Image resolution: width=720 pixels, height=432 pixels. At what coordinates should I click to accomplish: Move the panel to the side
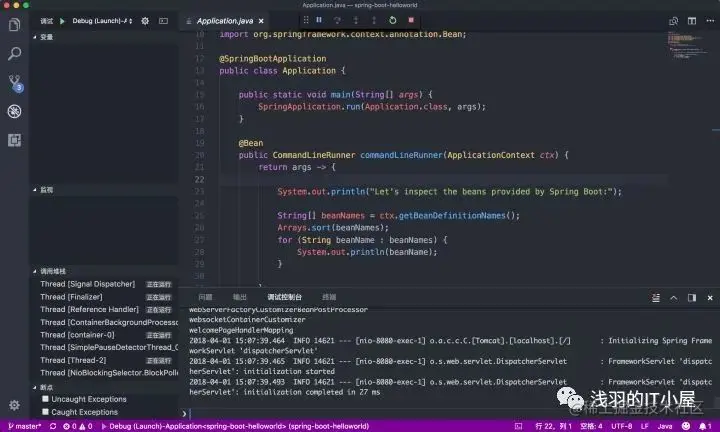(692, 298)
